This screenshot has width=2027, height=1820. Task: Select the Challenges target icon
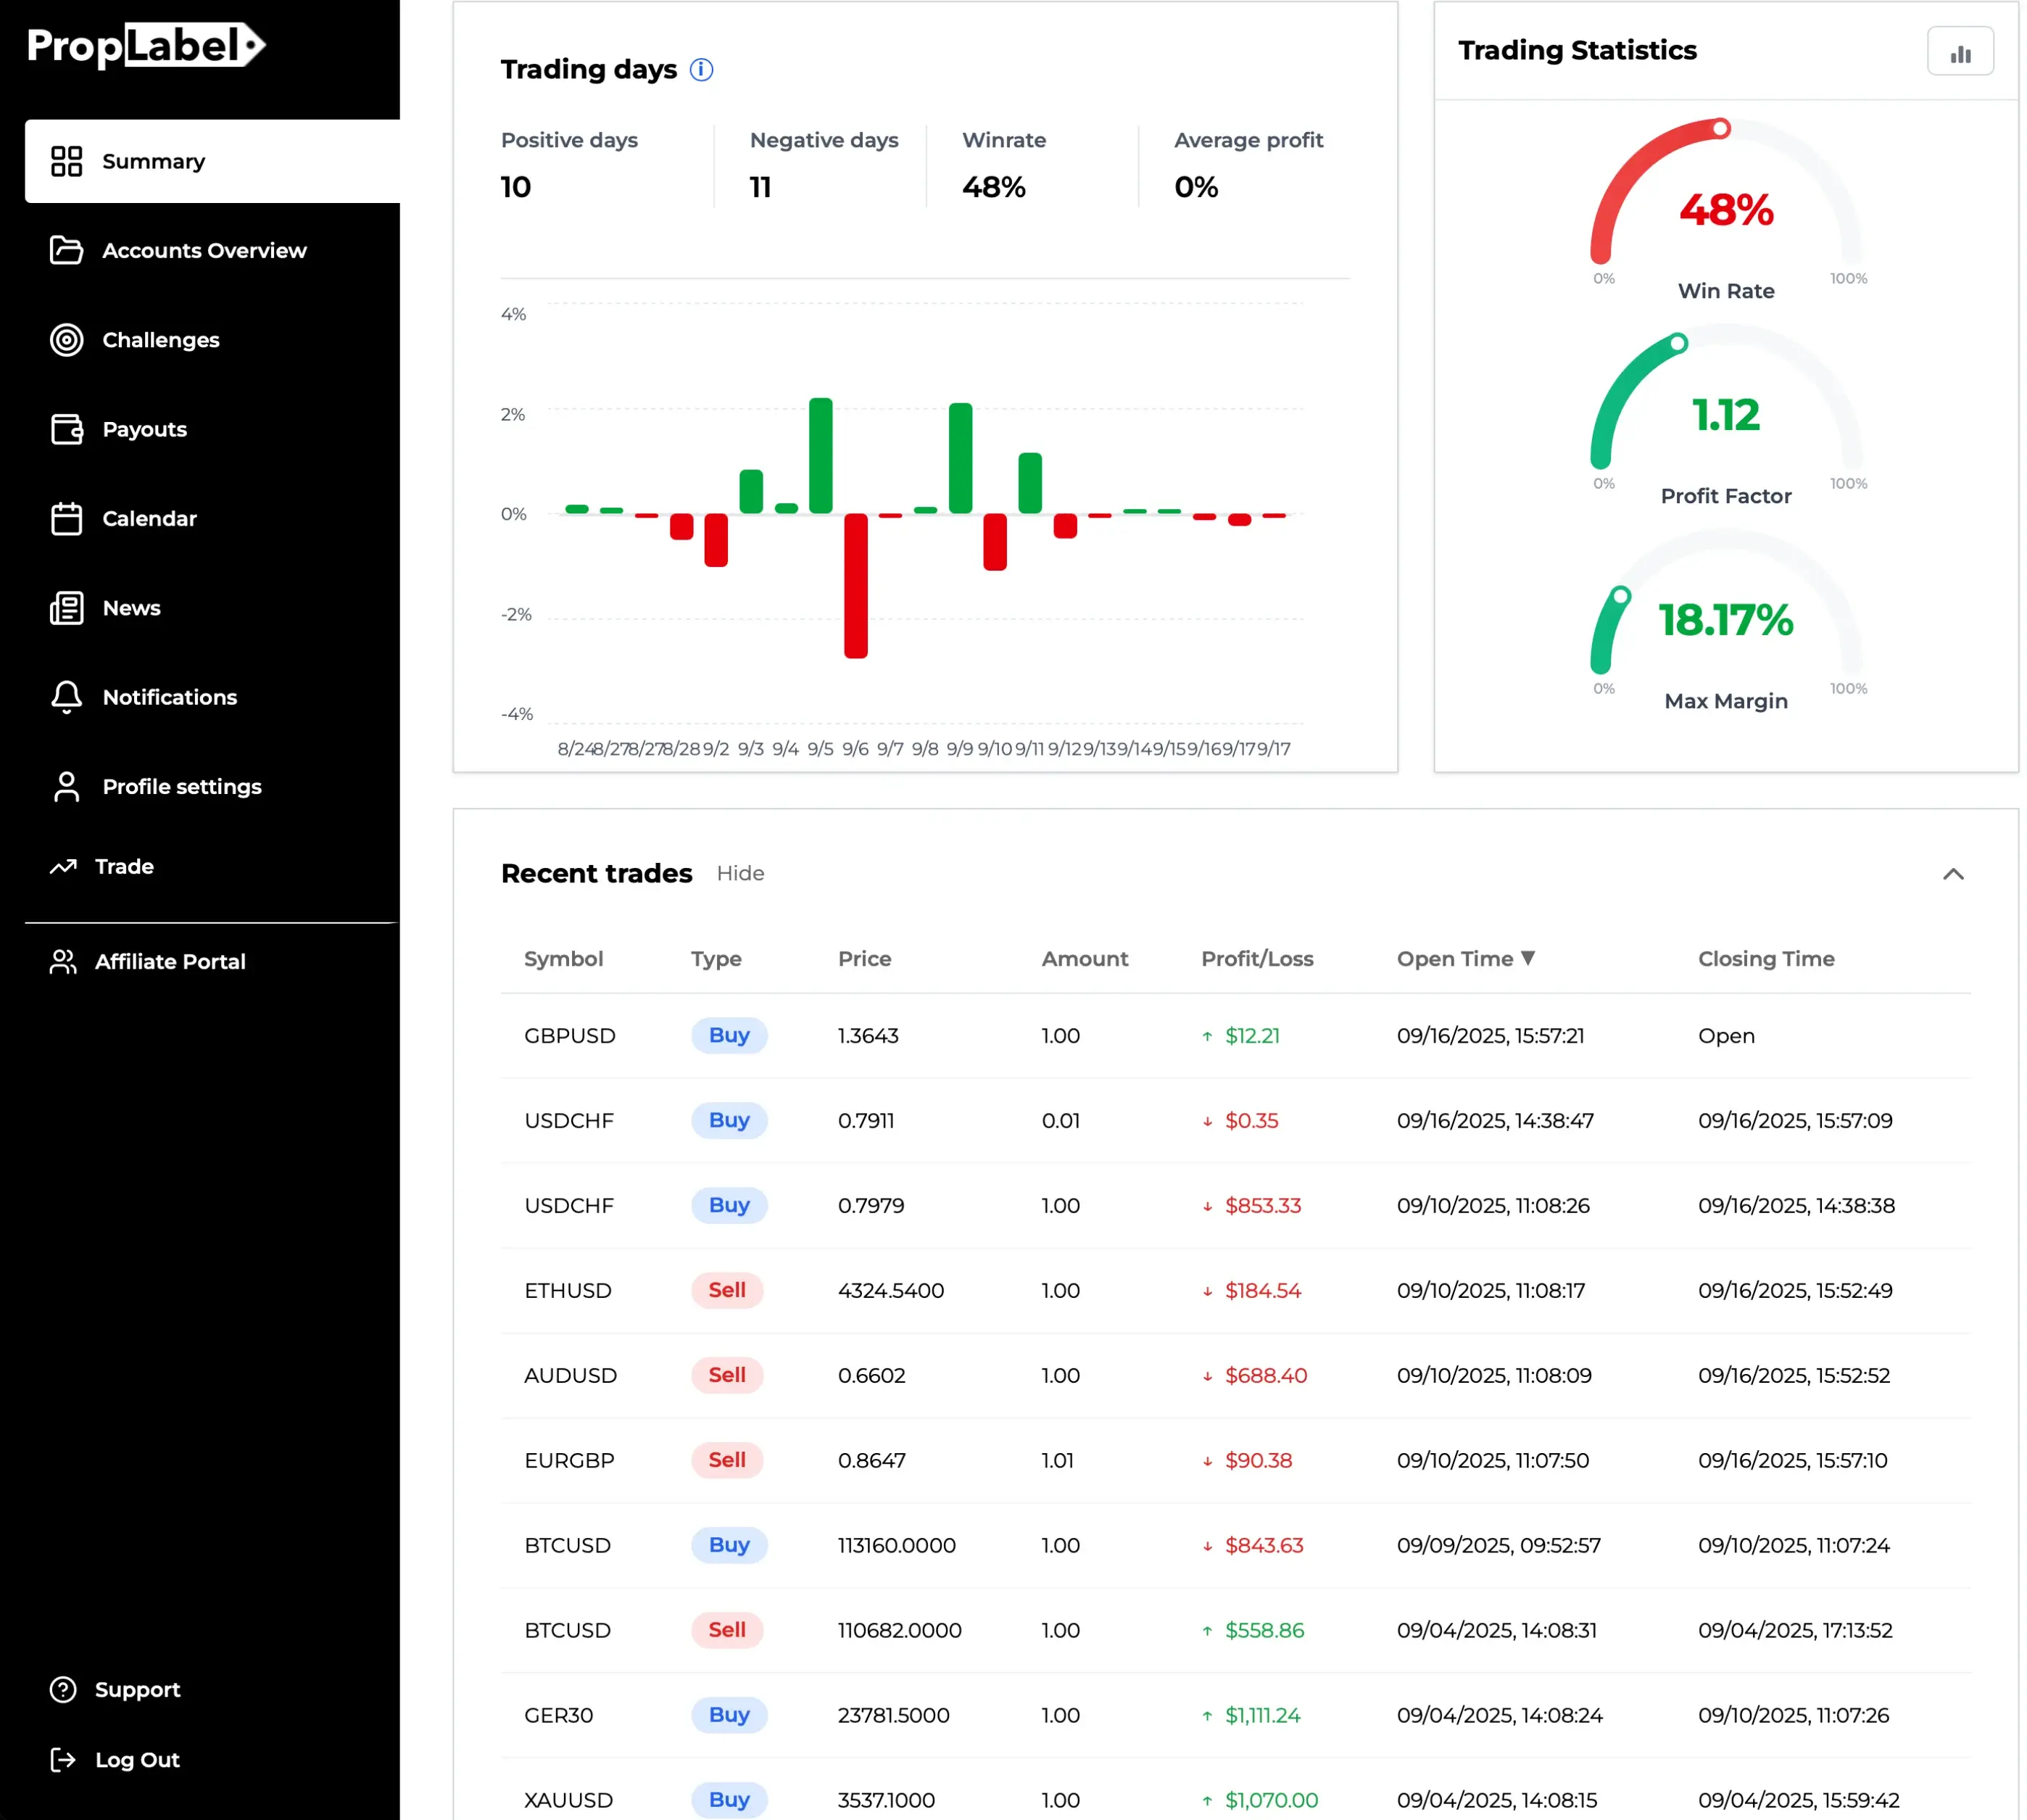point(66,340)
